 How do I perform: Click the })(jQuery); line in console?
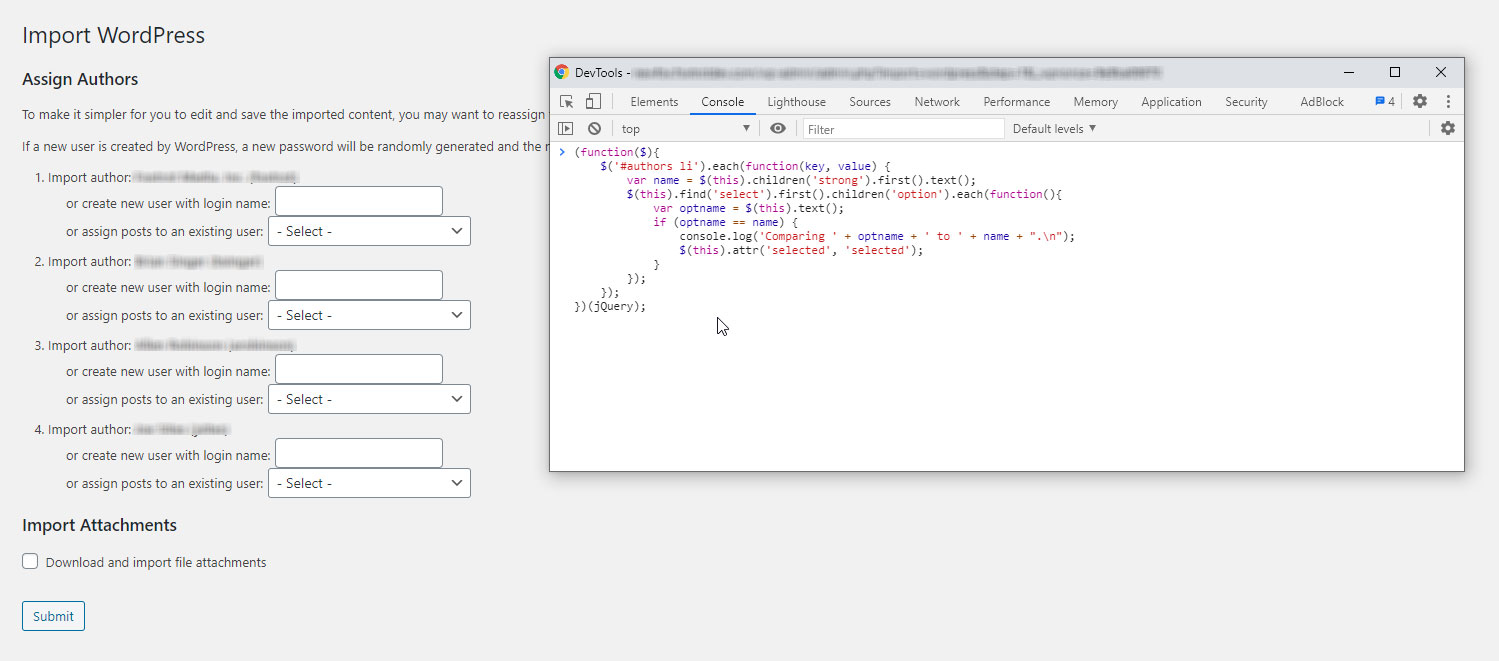[610, 307]
